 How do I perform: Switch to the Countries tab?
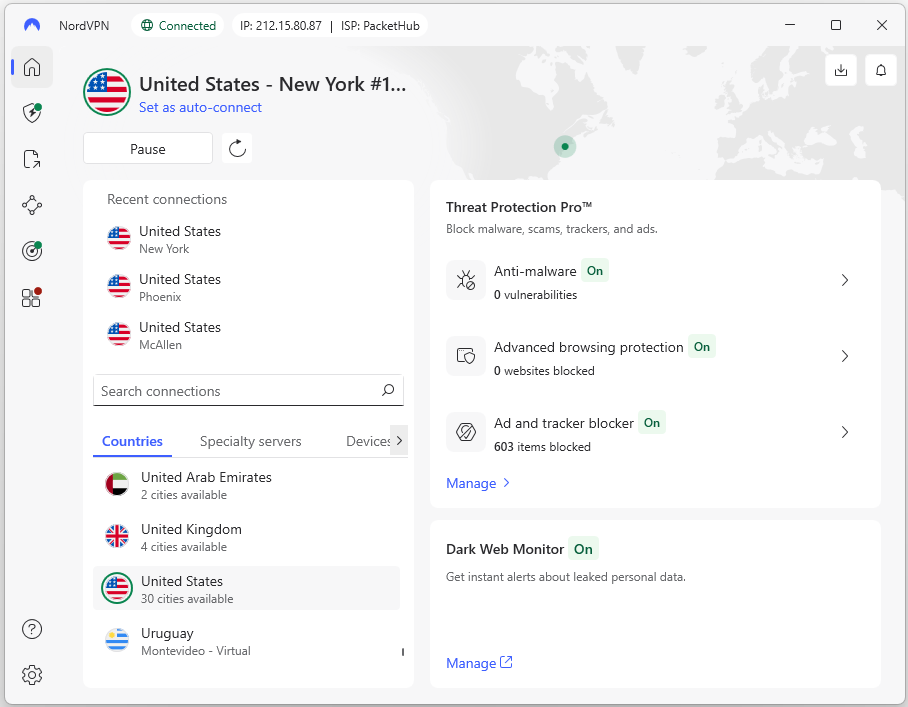tap(132, 441)
